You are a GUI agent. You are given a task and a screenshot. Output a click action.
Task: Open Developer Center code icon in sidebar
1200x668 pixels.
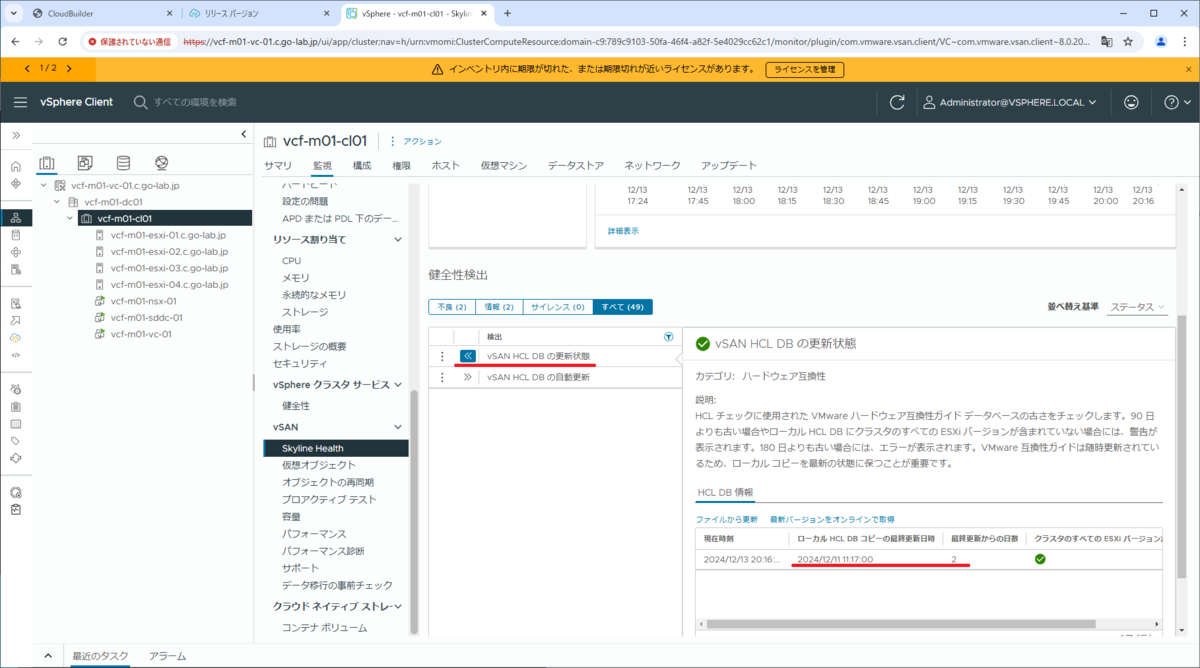[x=16, y=354]
